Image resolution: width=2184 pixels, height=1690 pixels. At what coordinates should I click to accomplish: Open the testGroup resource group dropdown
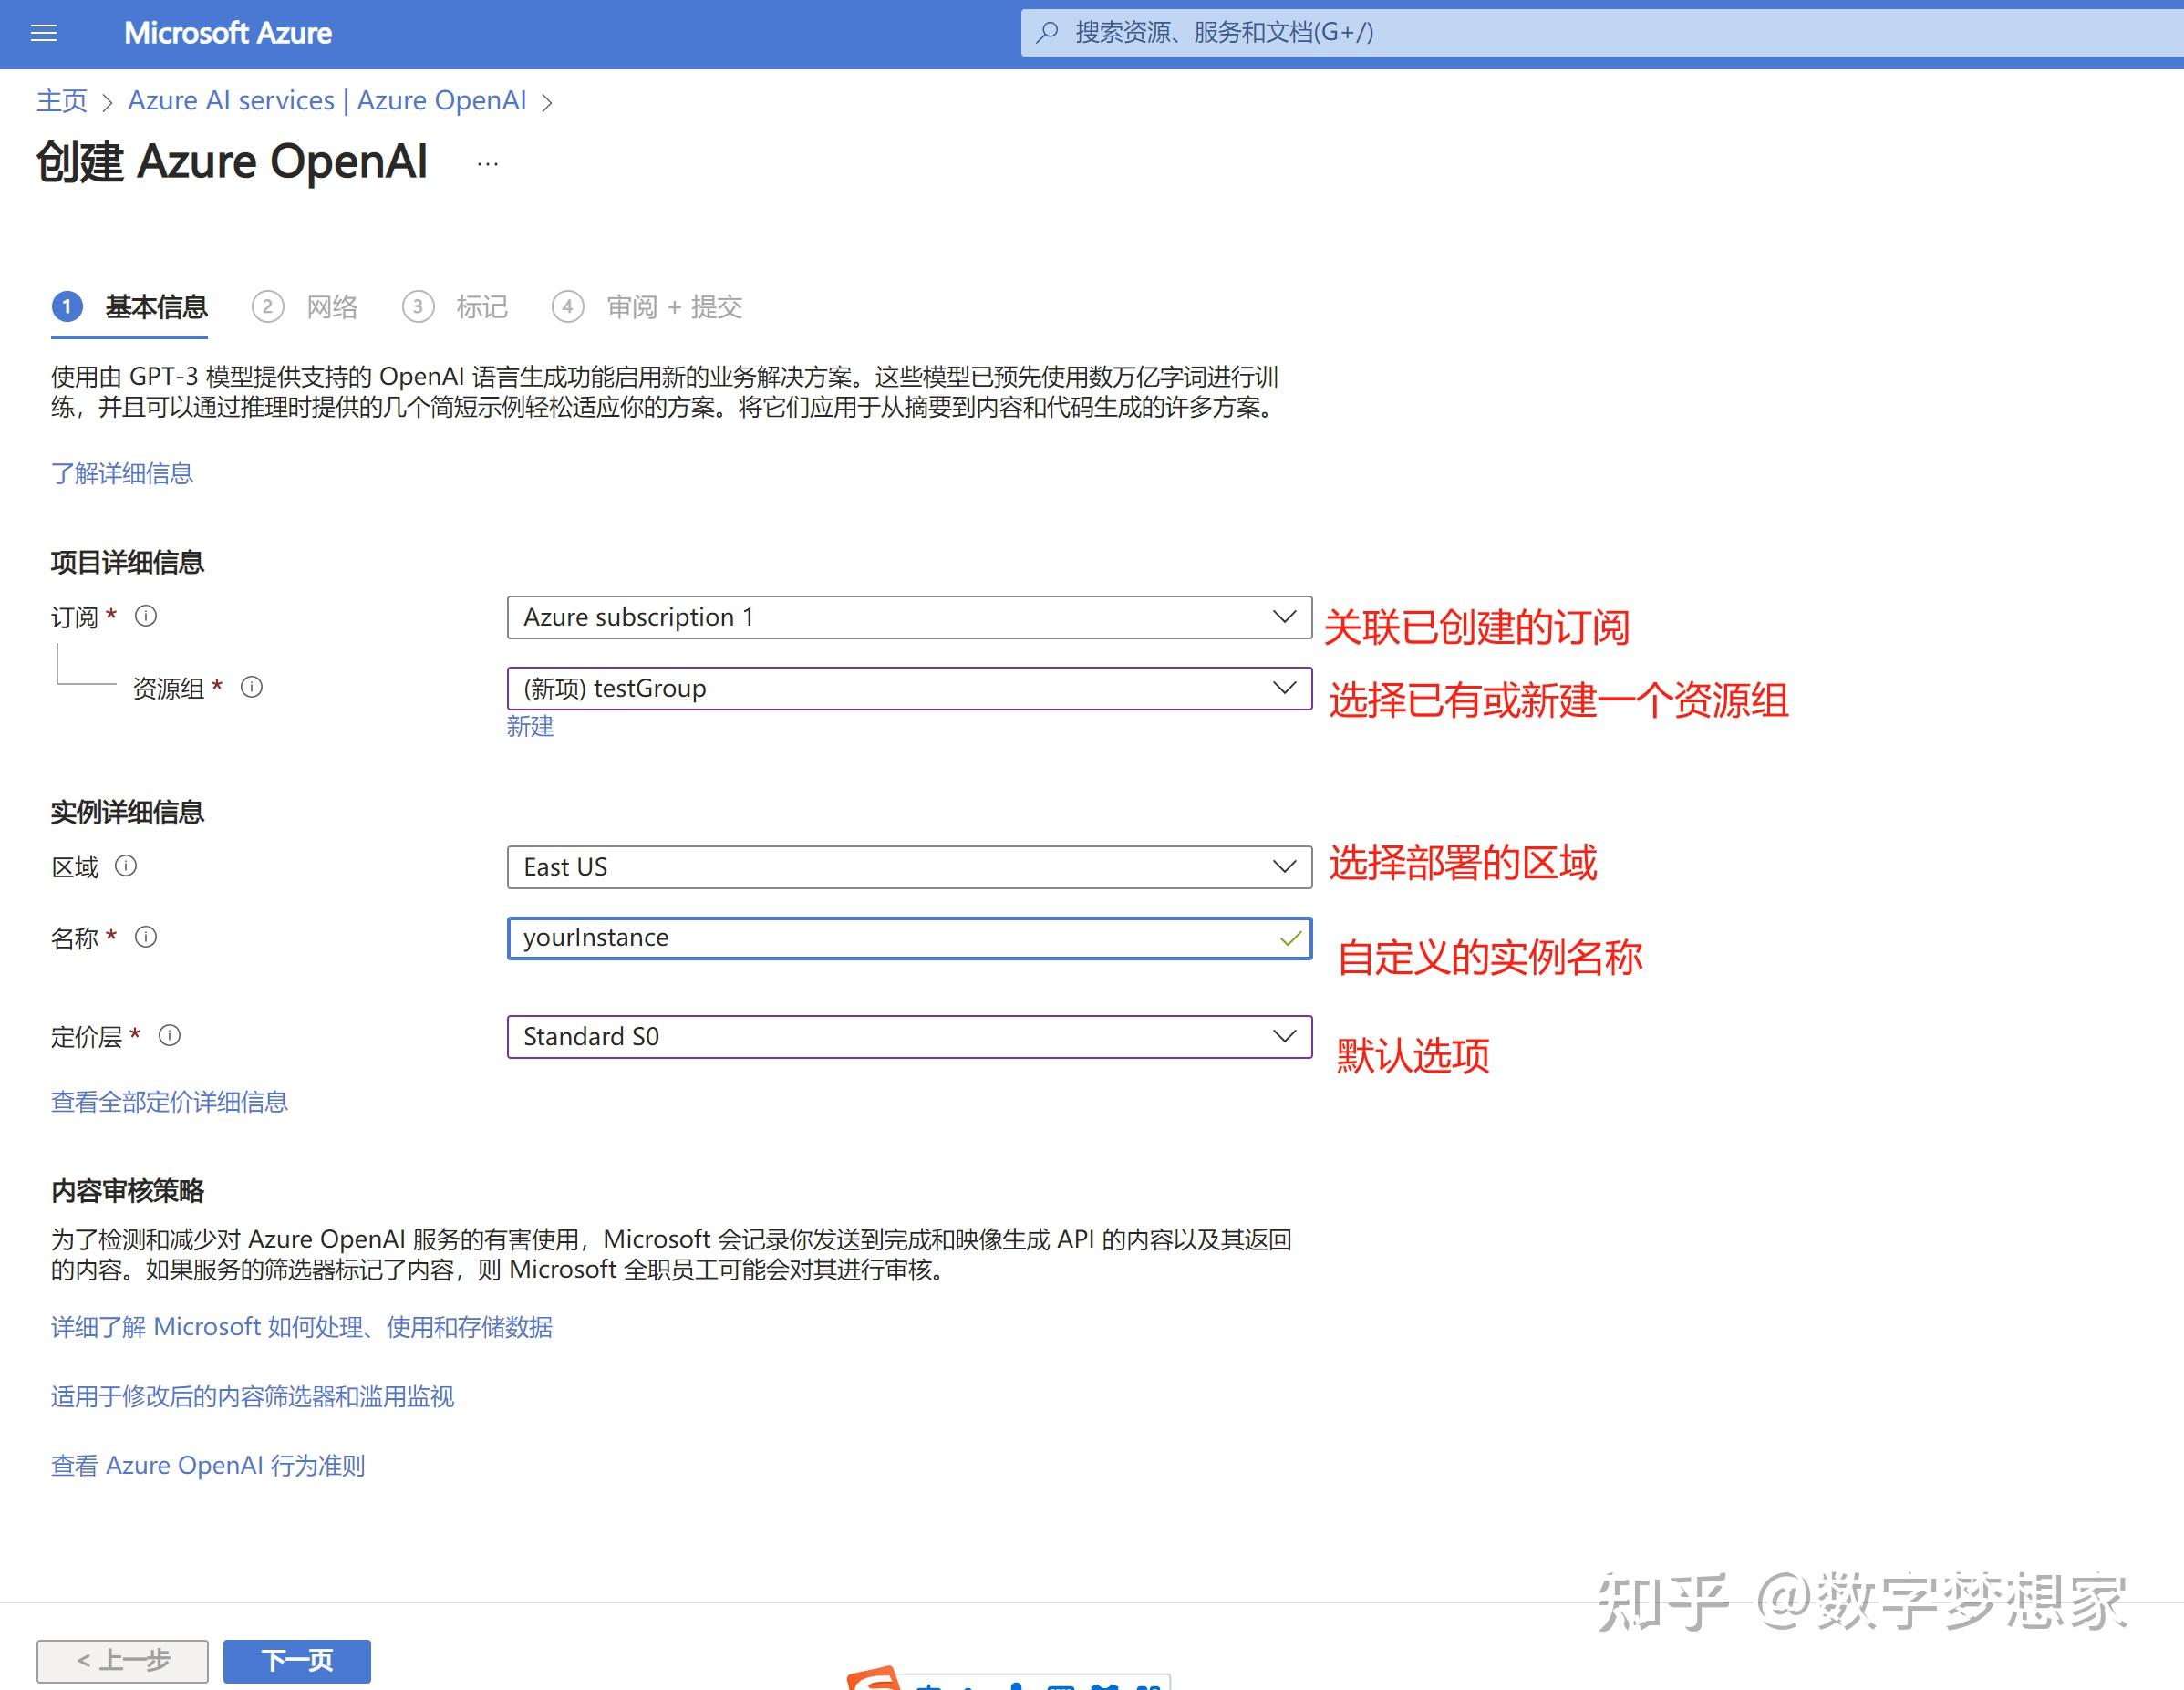coord(1283,688)
